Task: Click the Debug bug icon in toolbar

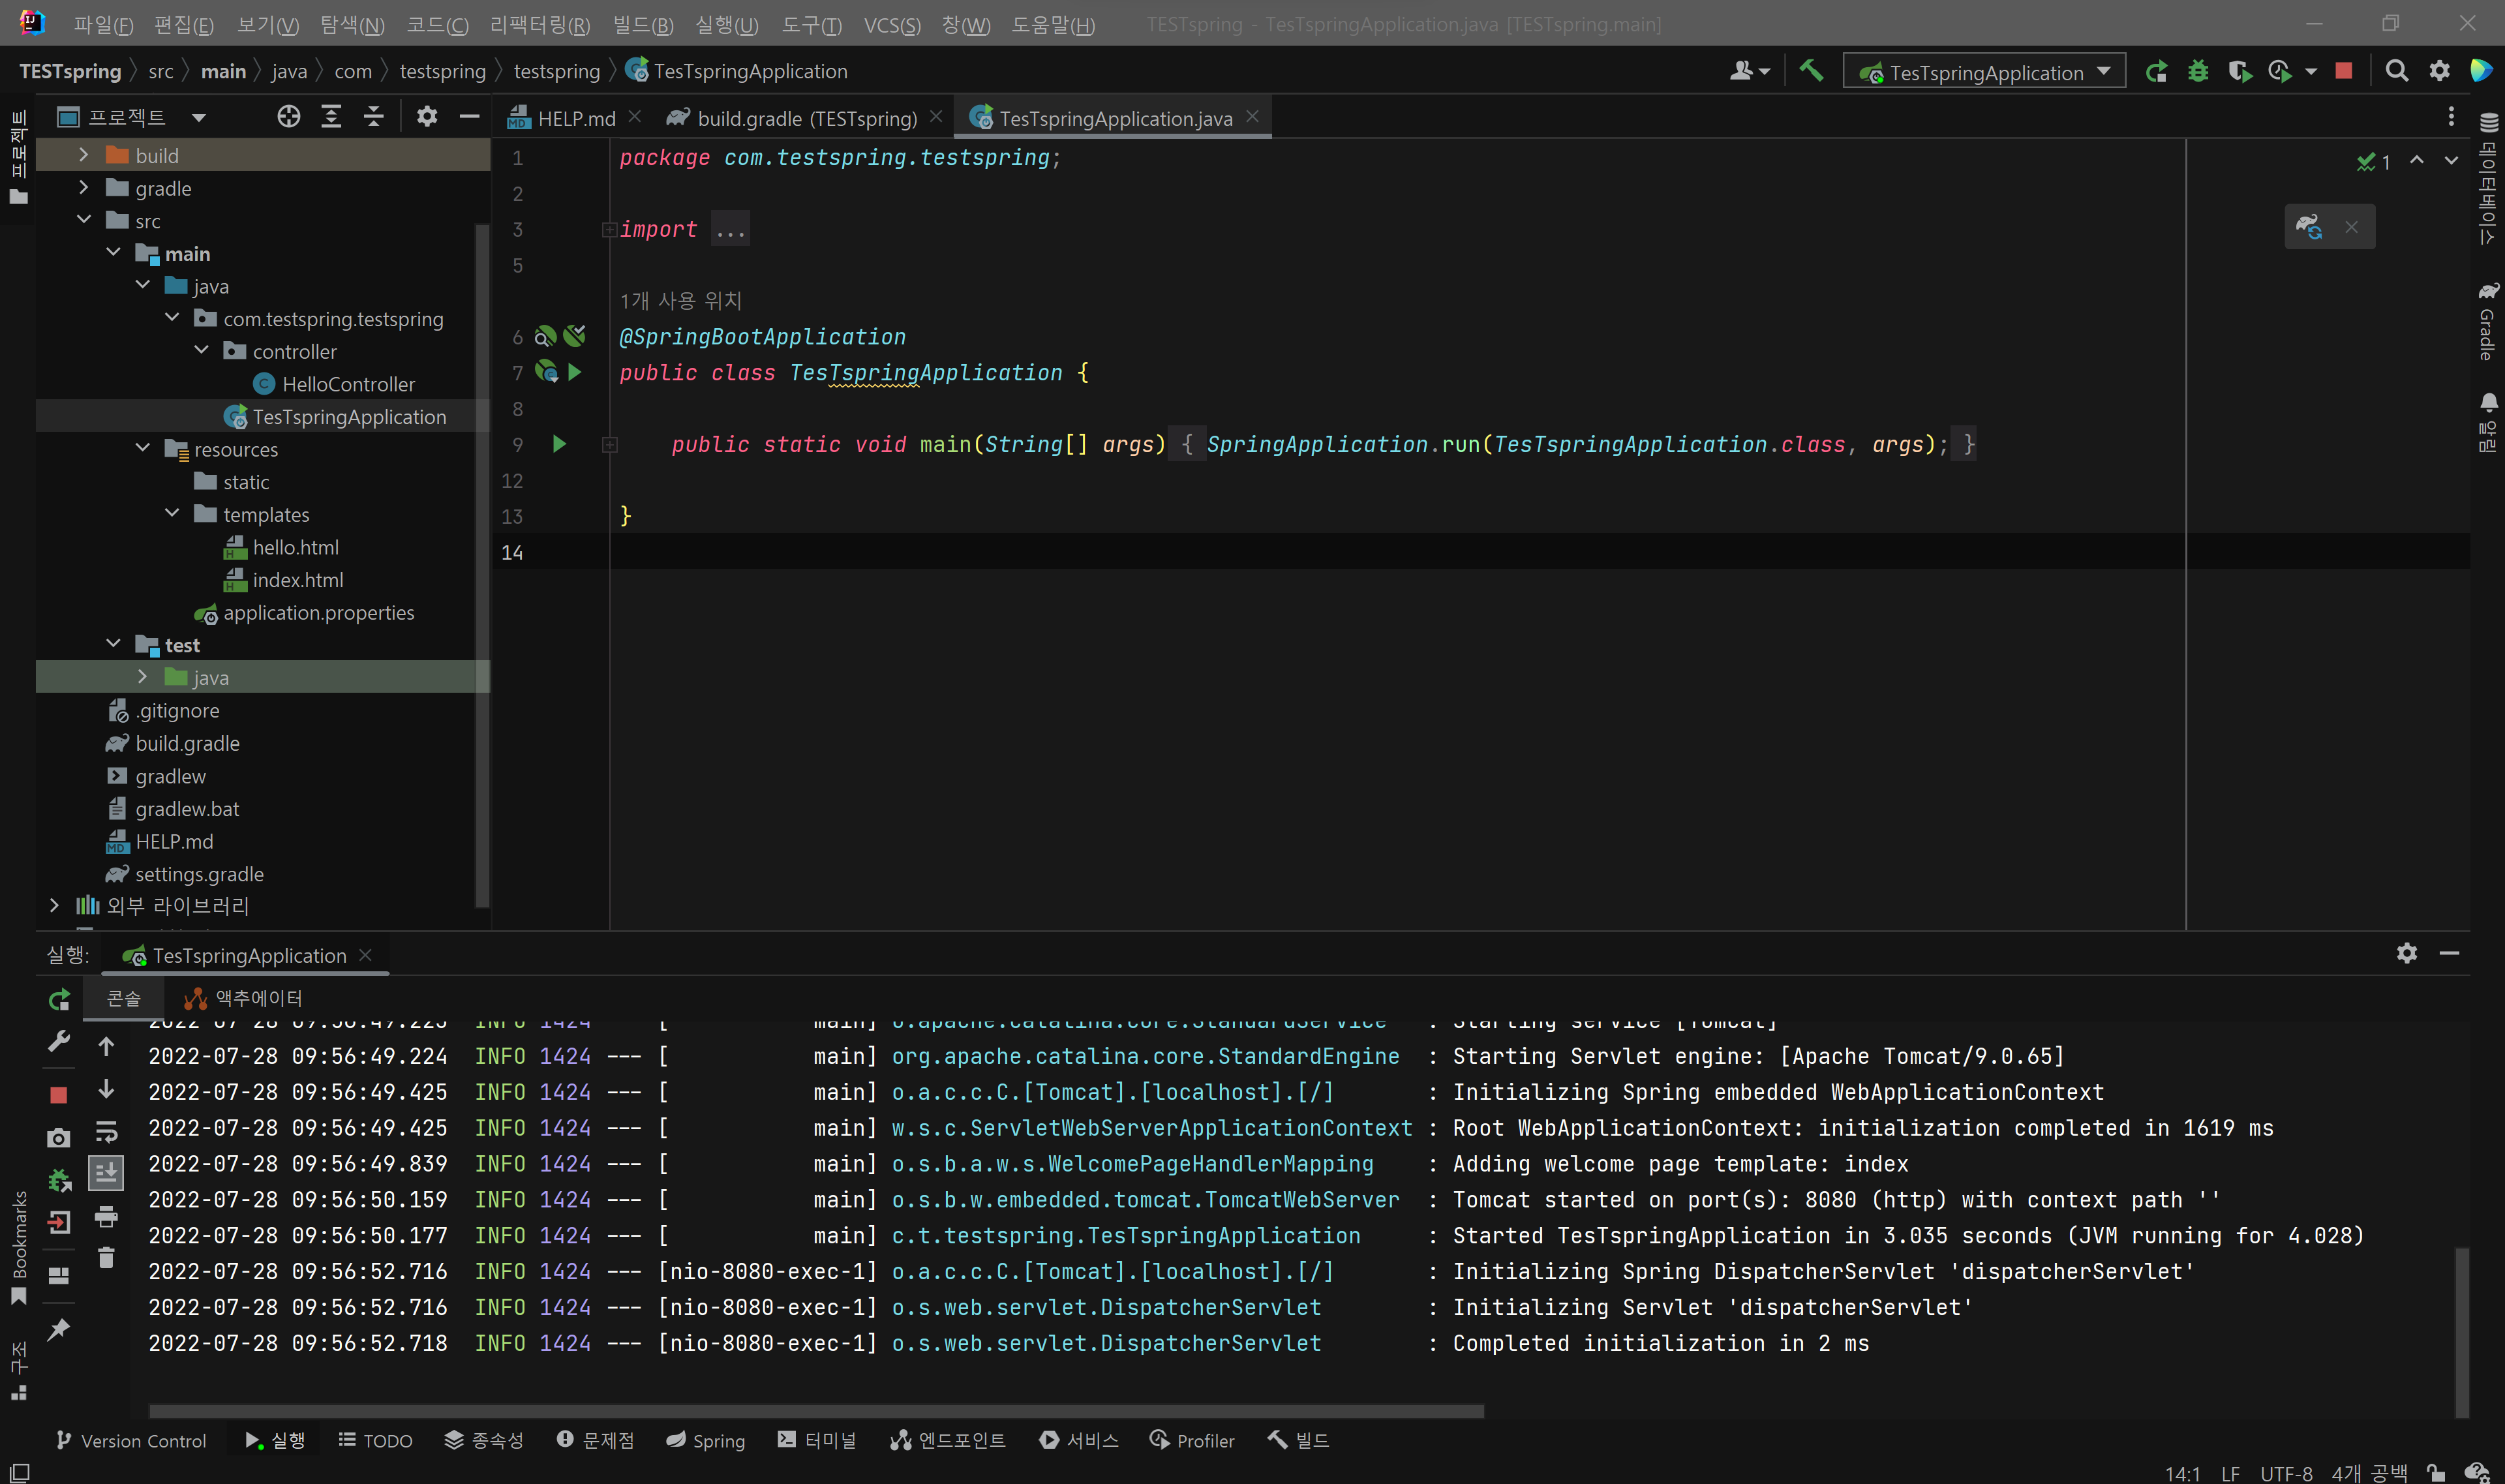Action: [x=2197, y=72]
